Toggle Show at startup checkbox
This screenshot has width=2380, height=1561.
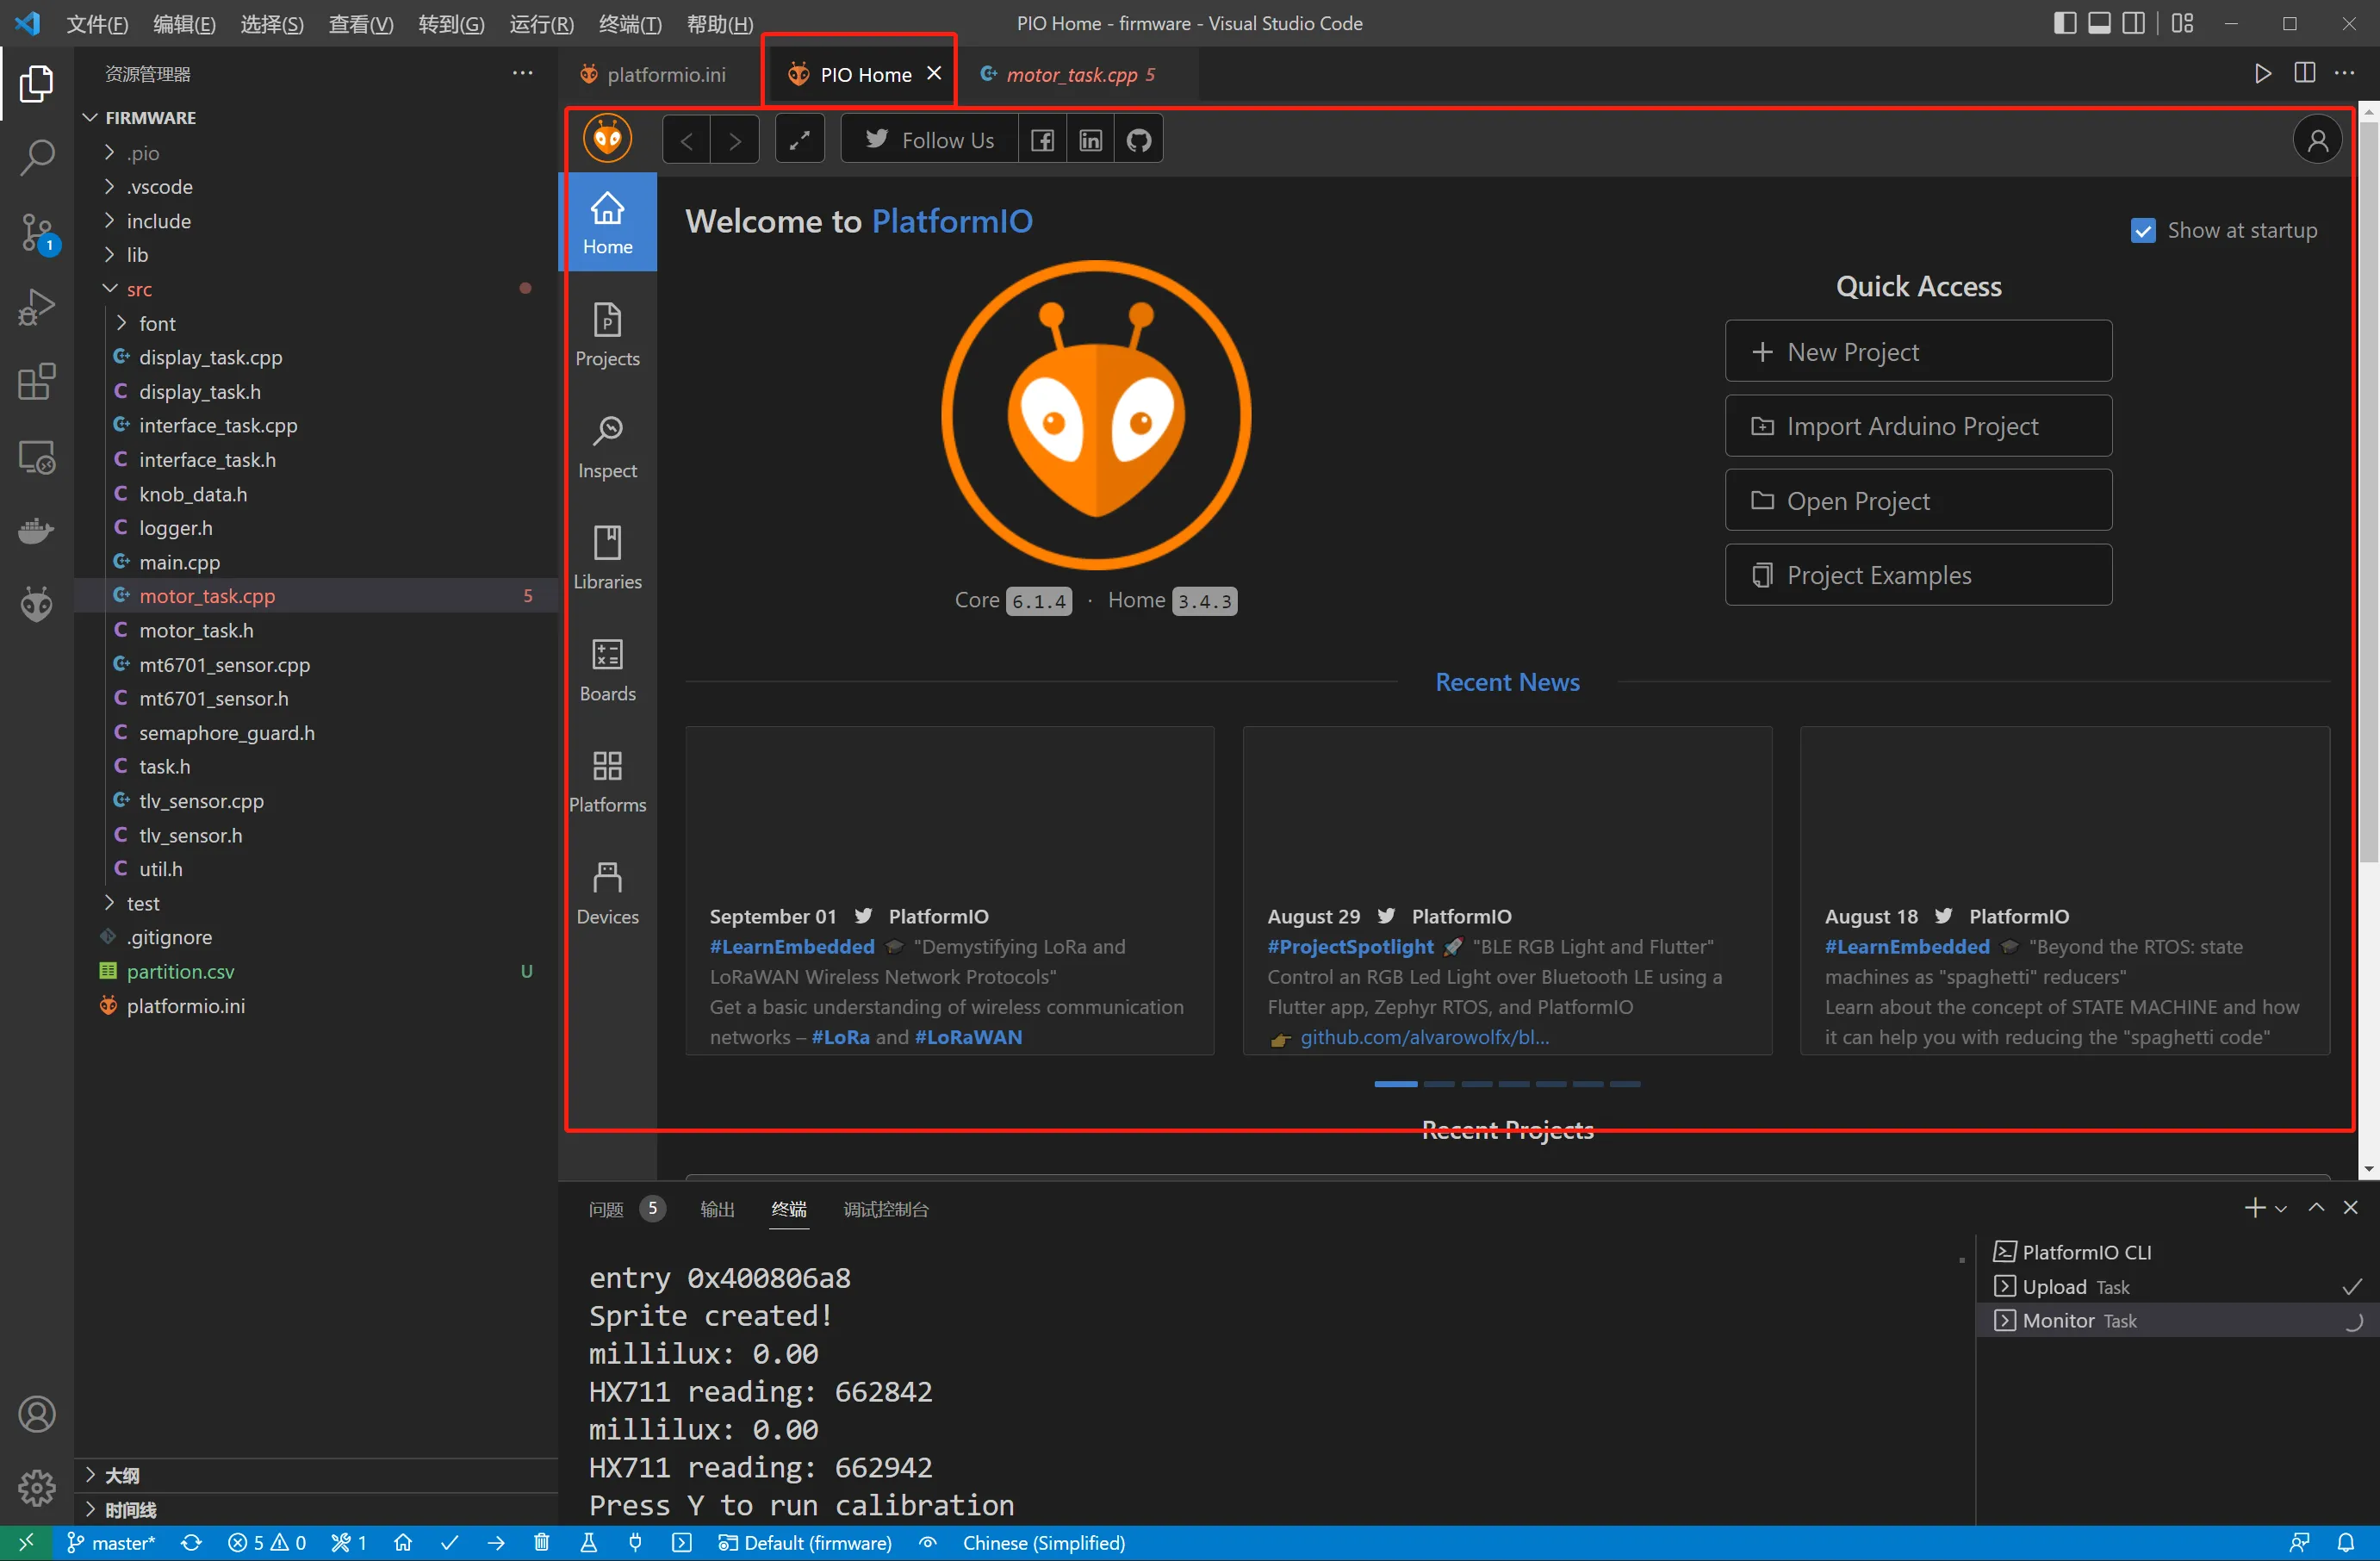[2142, 231]
